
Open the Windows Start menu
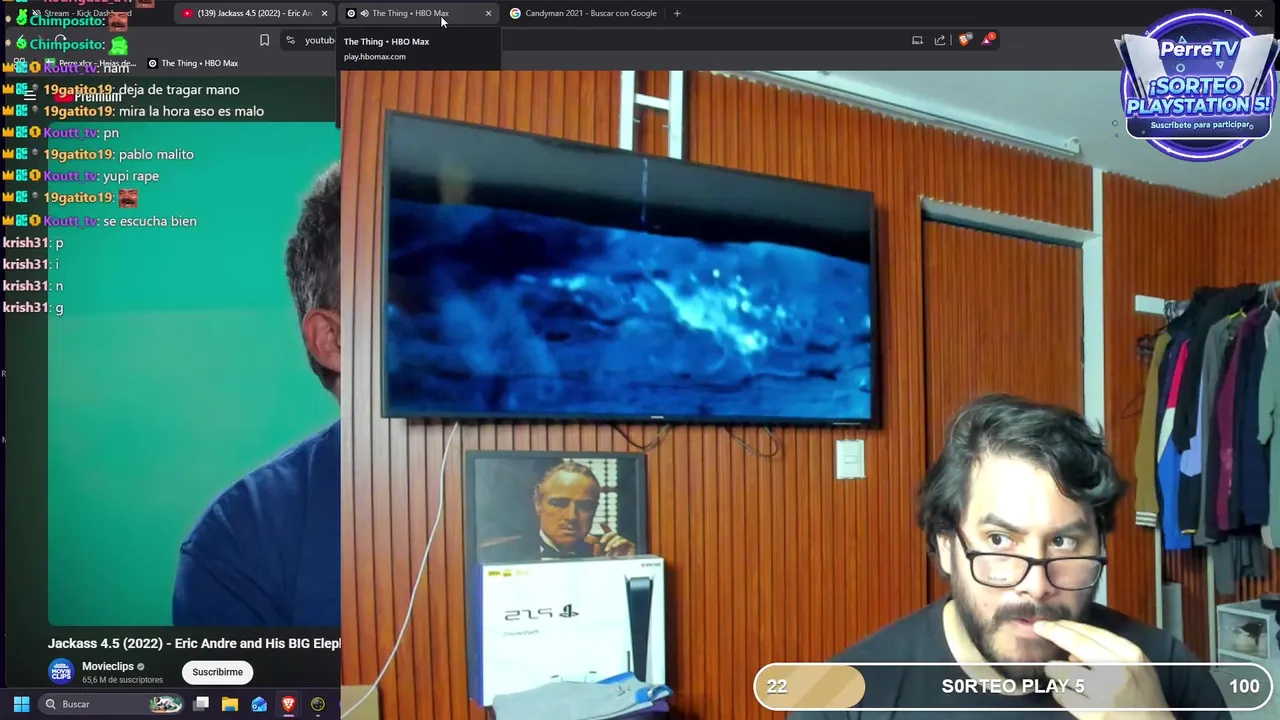21,704
